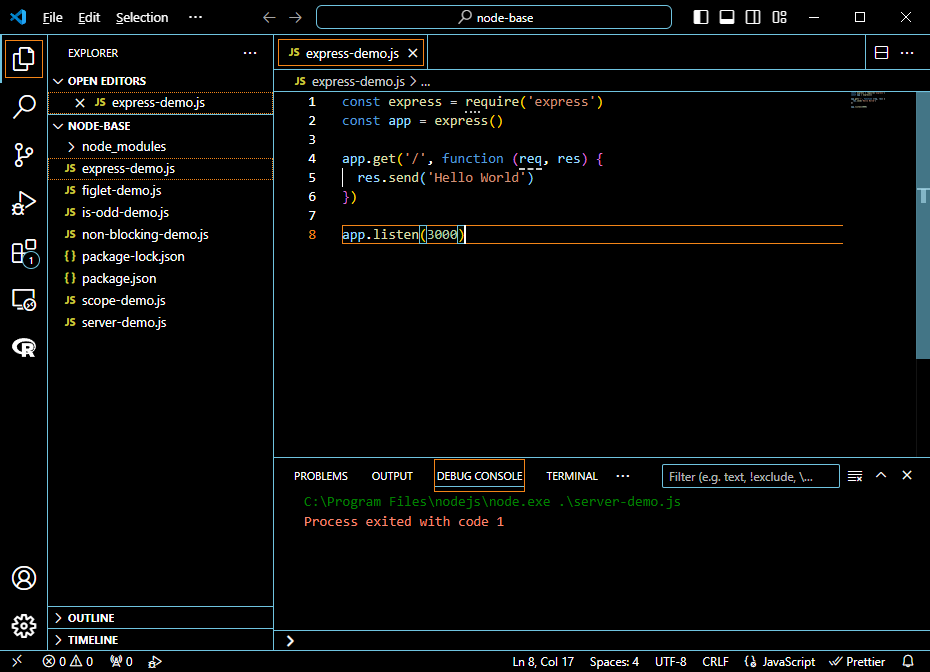
Task: Open the Selection menu
Action: [142, 17]
